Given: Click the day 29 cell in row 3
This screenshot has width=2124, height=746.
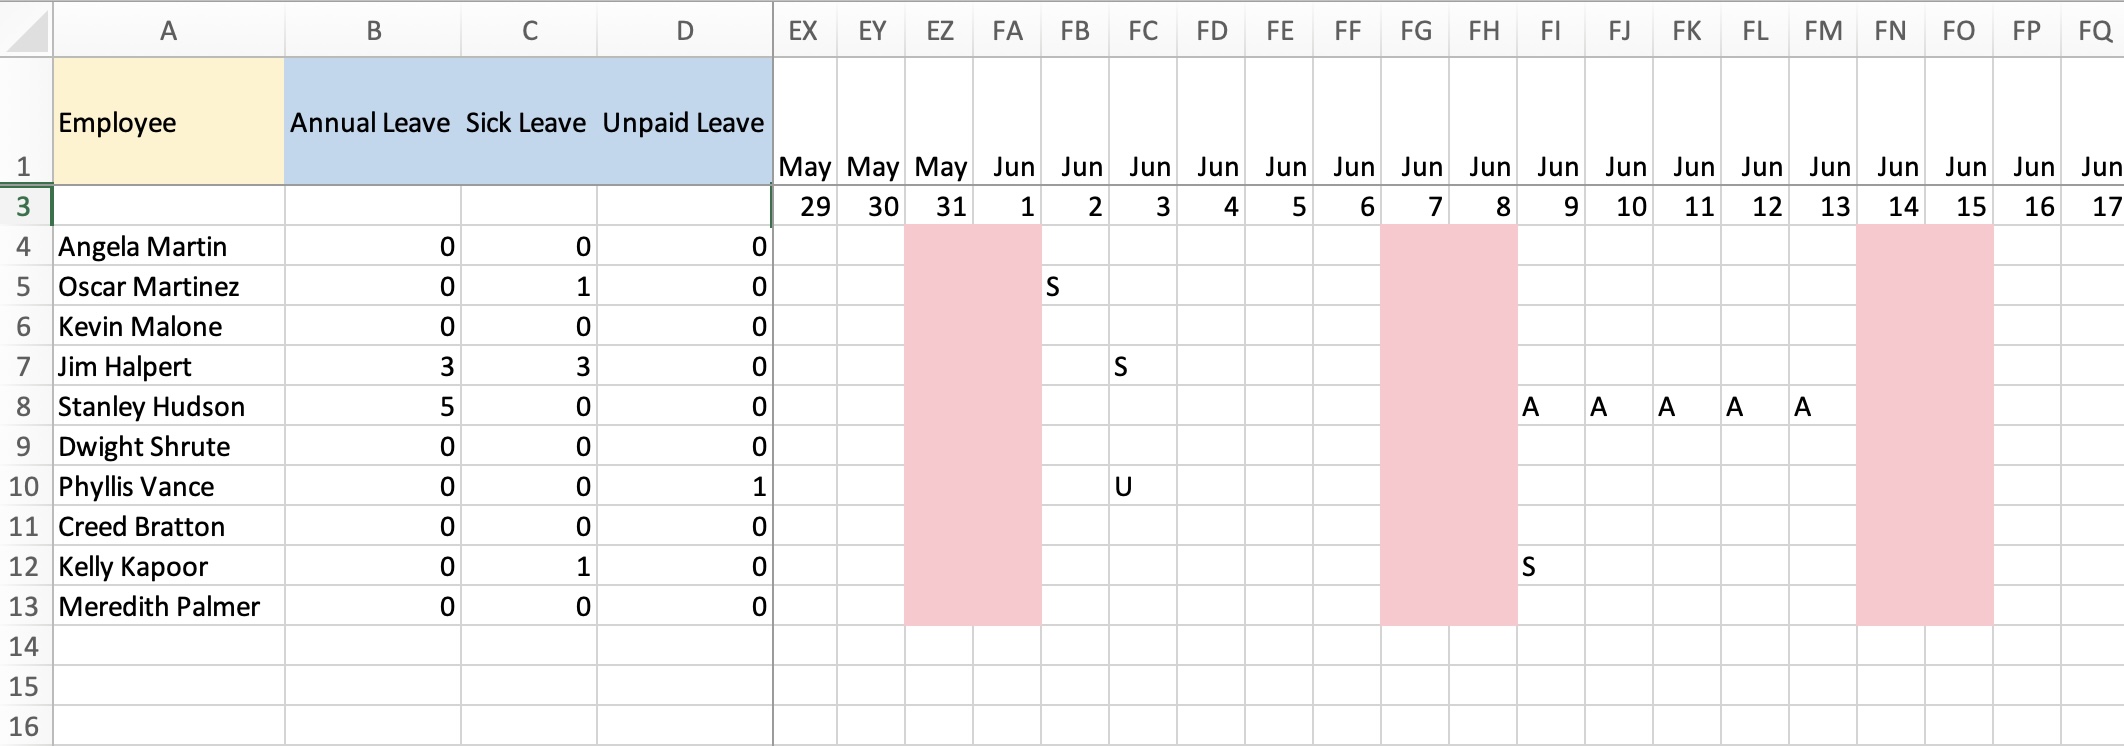Looking at the screenshot, I should tap(806, 206).
